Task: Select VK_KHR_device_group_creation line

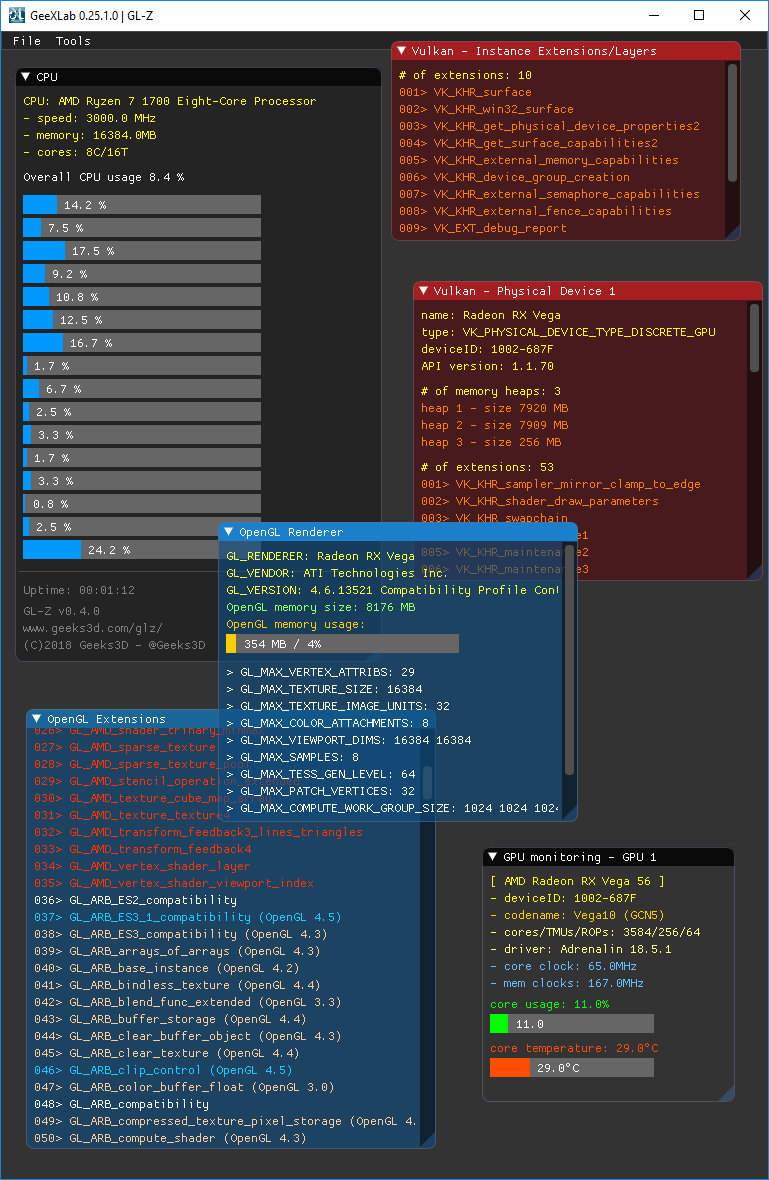Action: pos(514,177)
